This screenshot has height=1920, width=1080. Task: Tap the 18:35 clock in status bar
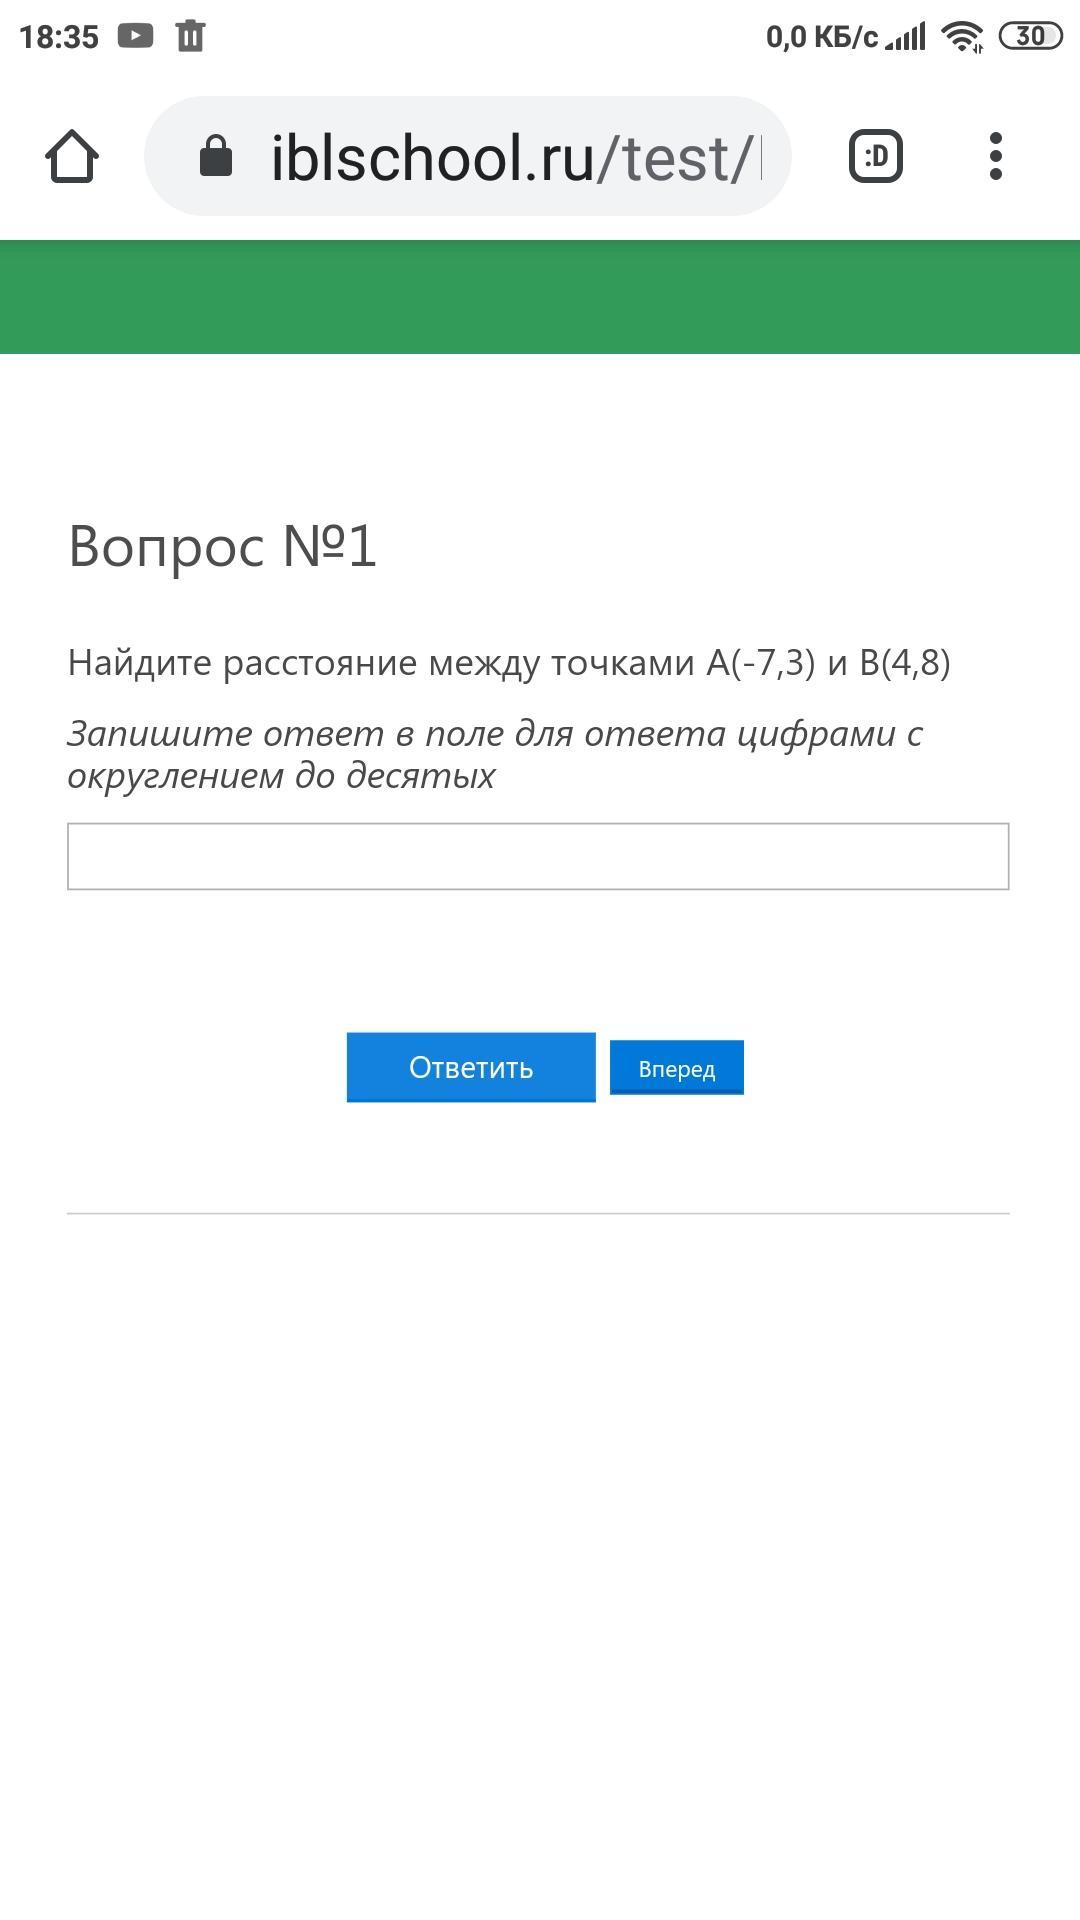(59, 37)
